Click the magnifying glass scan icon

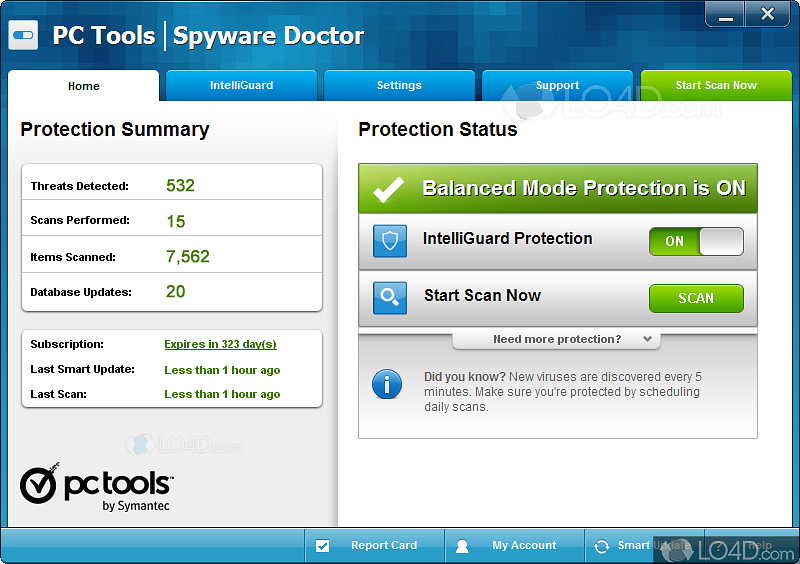click(390, 298)
